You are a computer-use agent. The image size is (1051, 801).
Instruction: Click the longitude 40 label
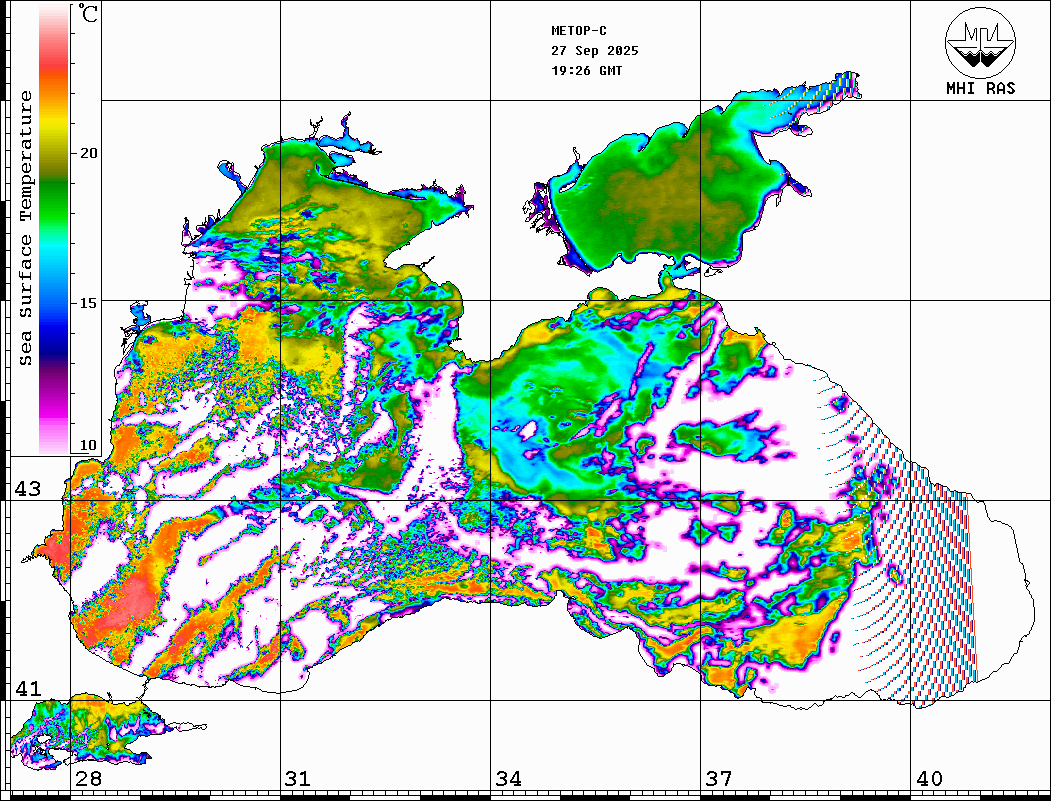coord(928,779)
